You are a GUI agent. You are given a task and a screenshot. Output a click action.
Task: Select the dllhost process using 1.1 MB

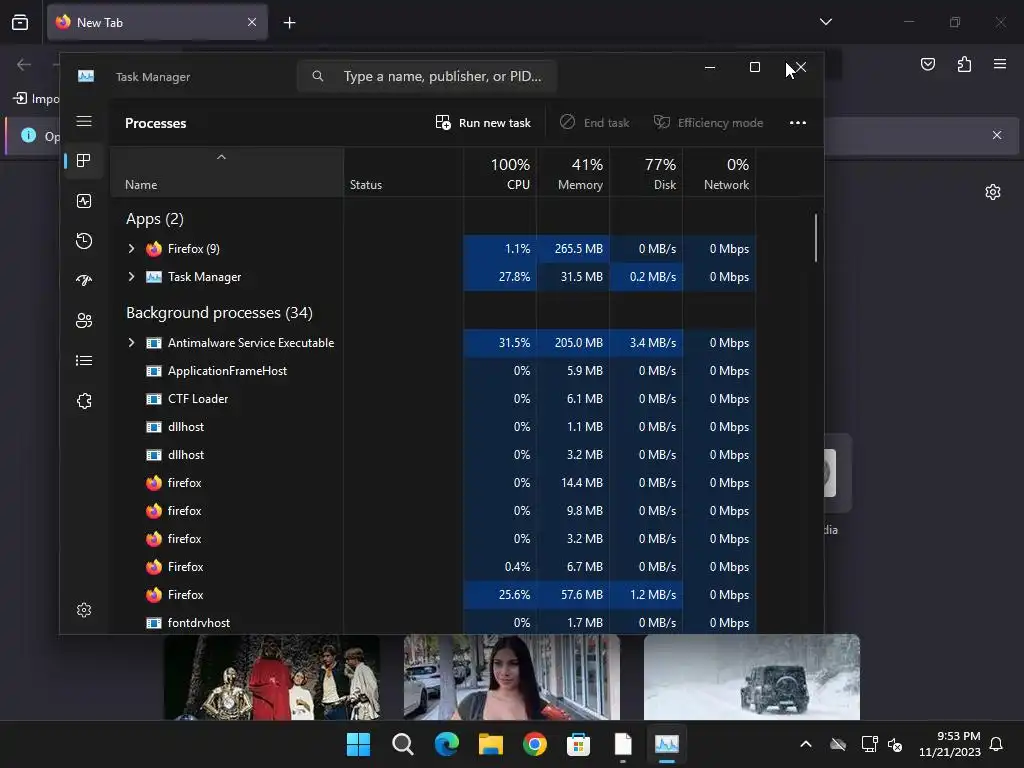click(x=434, y=426)
